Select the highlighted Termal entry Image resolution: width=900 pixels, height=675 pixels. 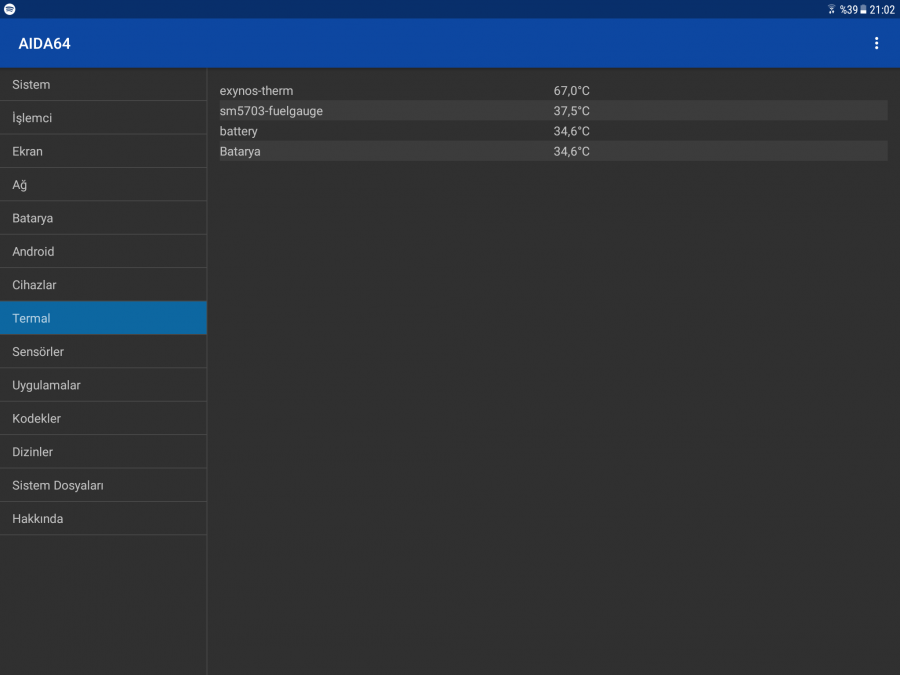coord(103,317)
